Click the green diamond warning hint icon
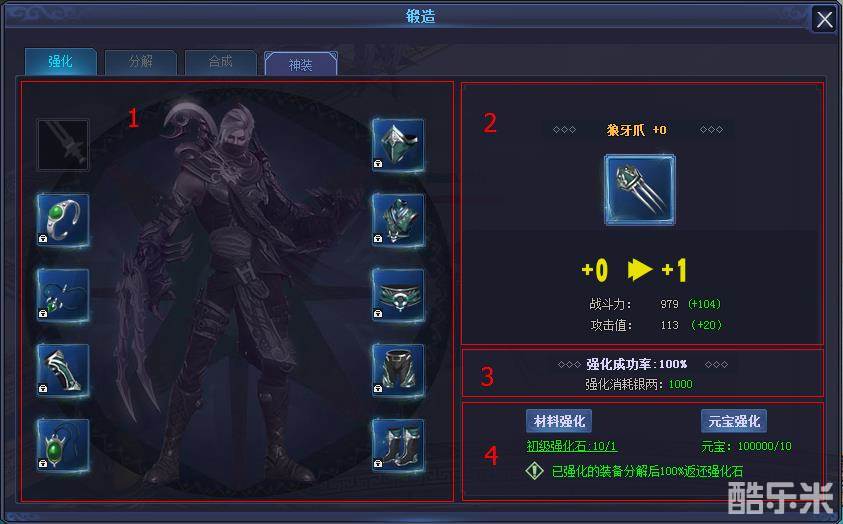 click(x=534, y=471)
